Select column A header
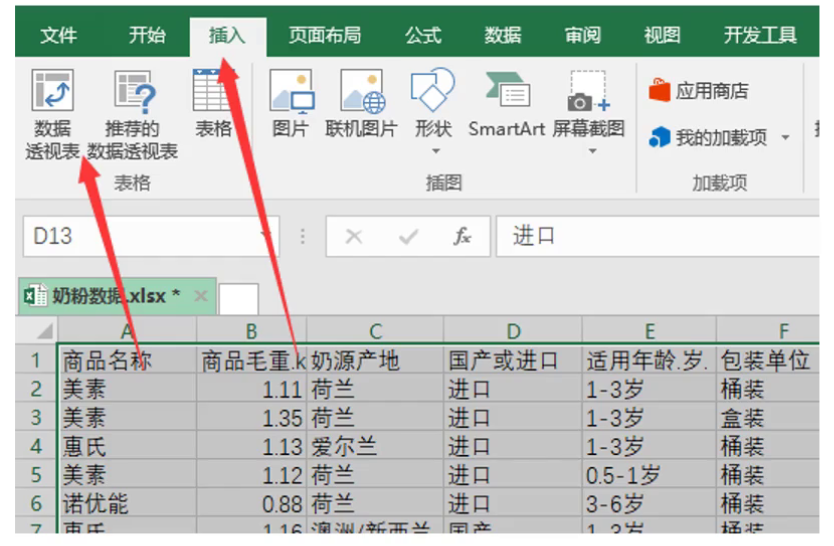This screenshot has width=834, height=546. point(127,330)
